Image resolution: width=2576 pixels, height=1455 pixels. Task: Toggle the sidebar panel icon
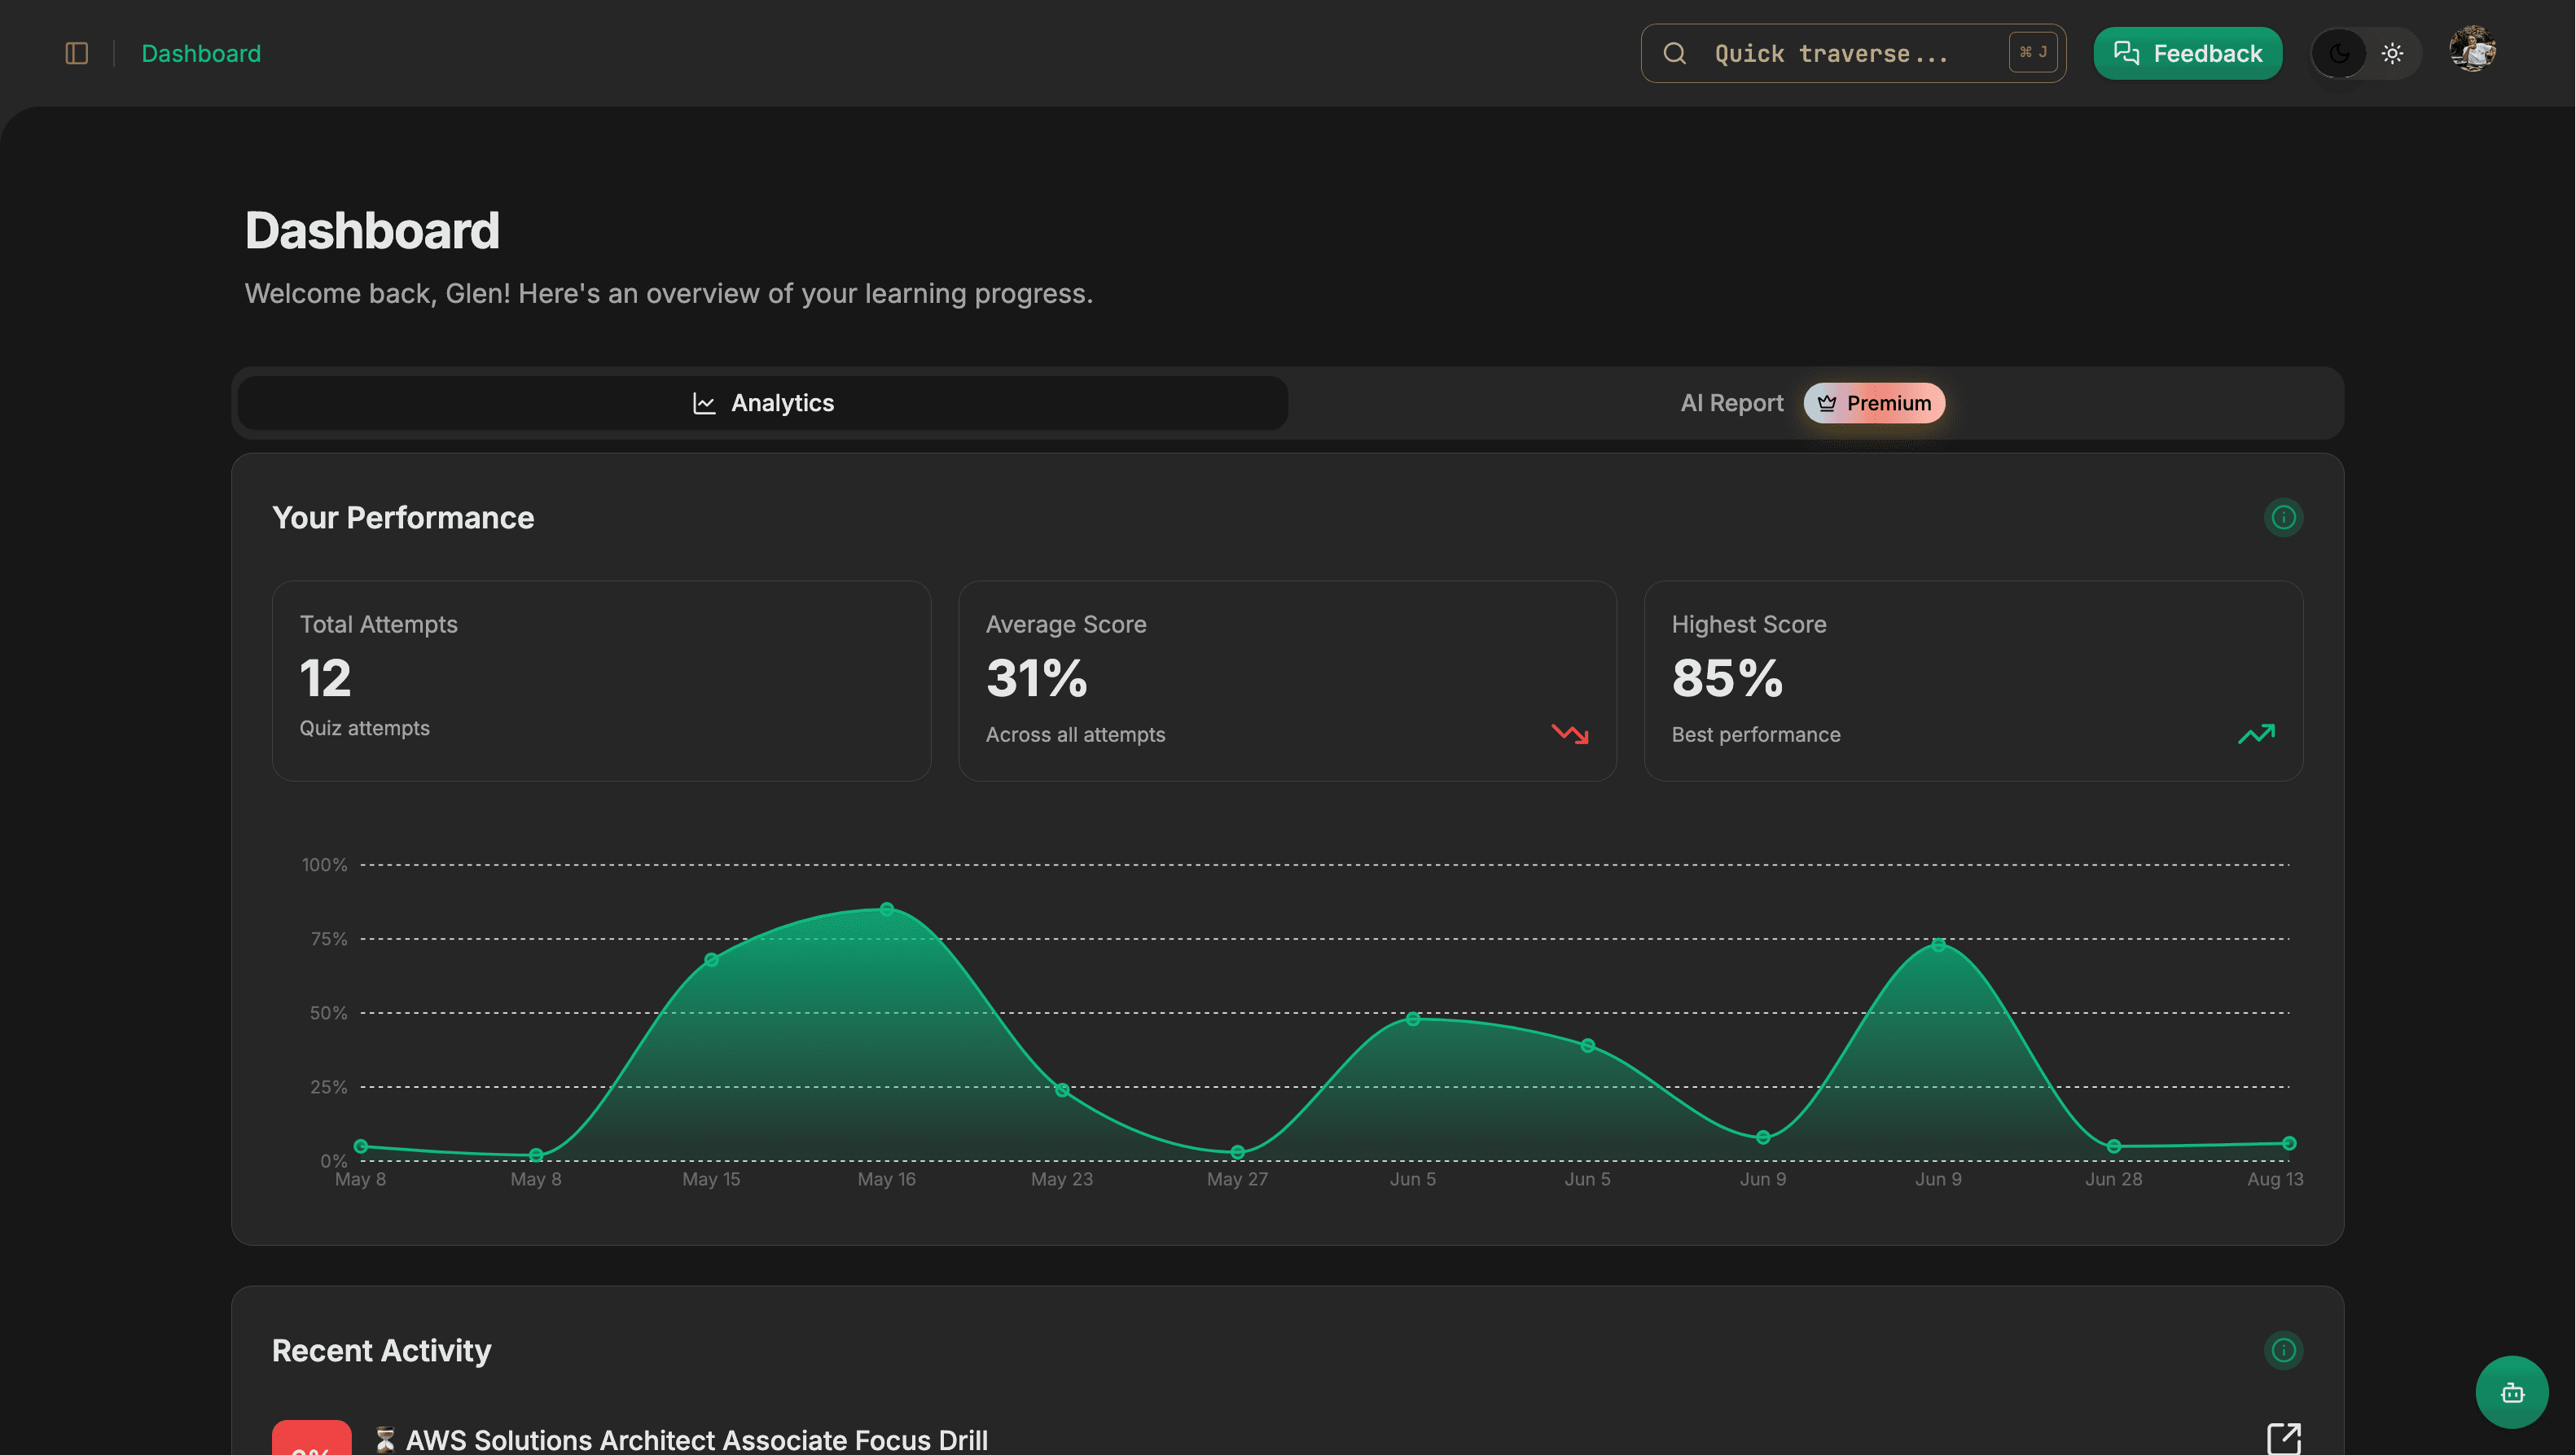pyautogui.click(x=77, y=53)
